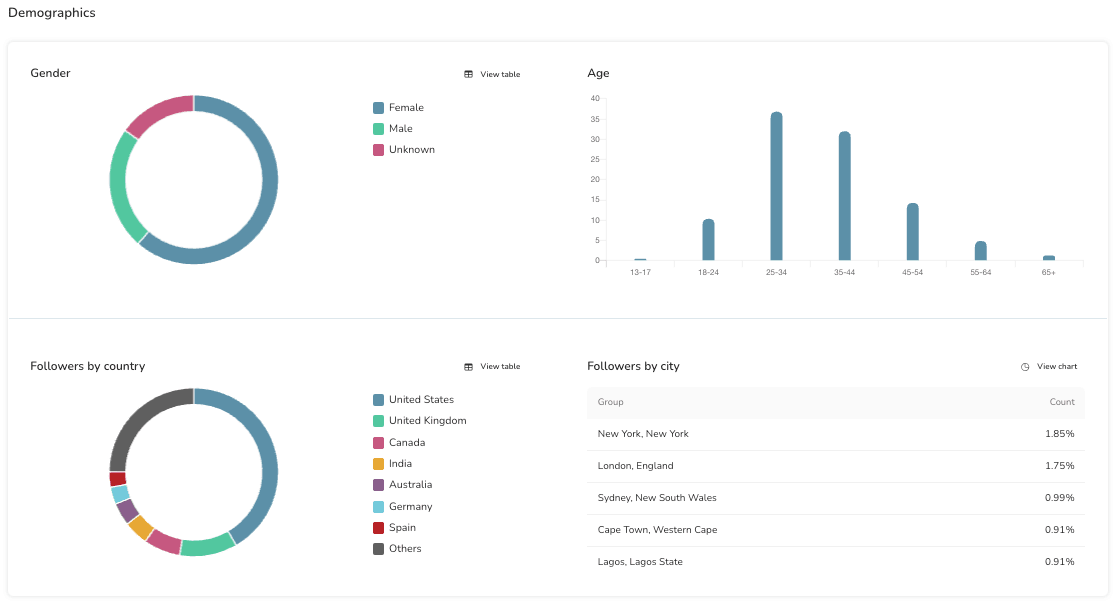This screenshot has width=1118, height=606.
Task: Switch Followers by city to View chart
Action: point(1056,367)
